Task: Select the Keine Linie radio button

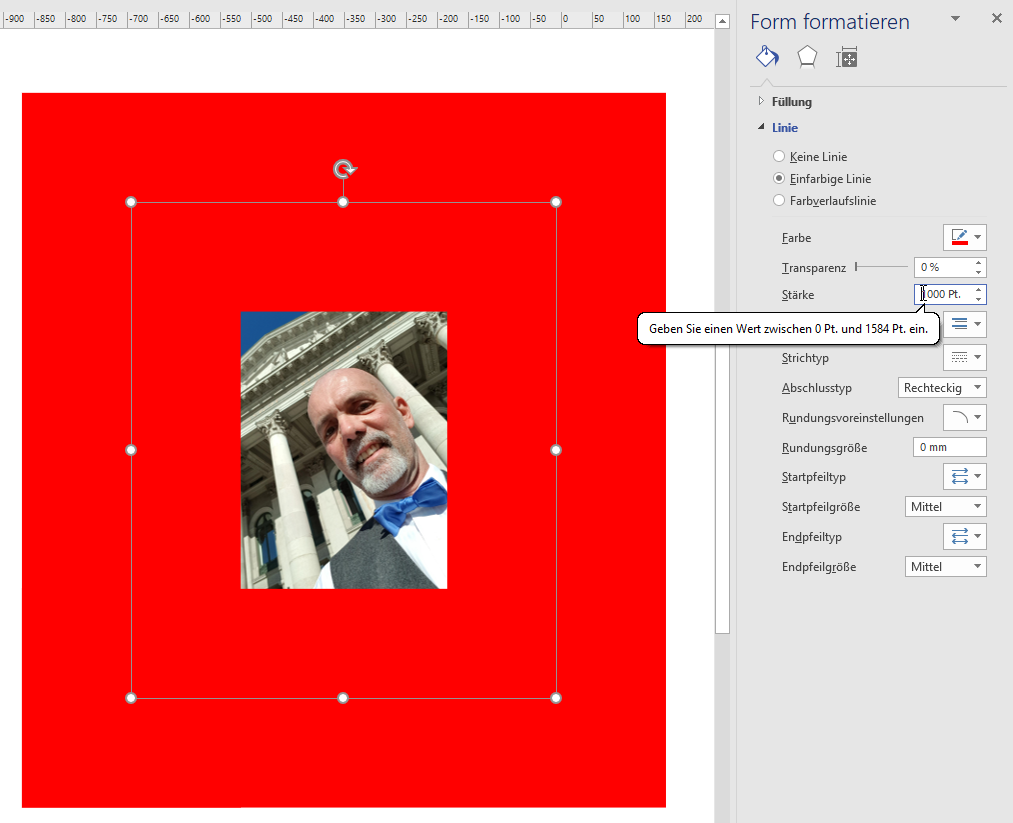Action: click(779, 157)
